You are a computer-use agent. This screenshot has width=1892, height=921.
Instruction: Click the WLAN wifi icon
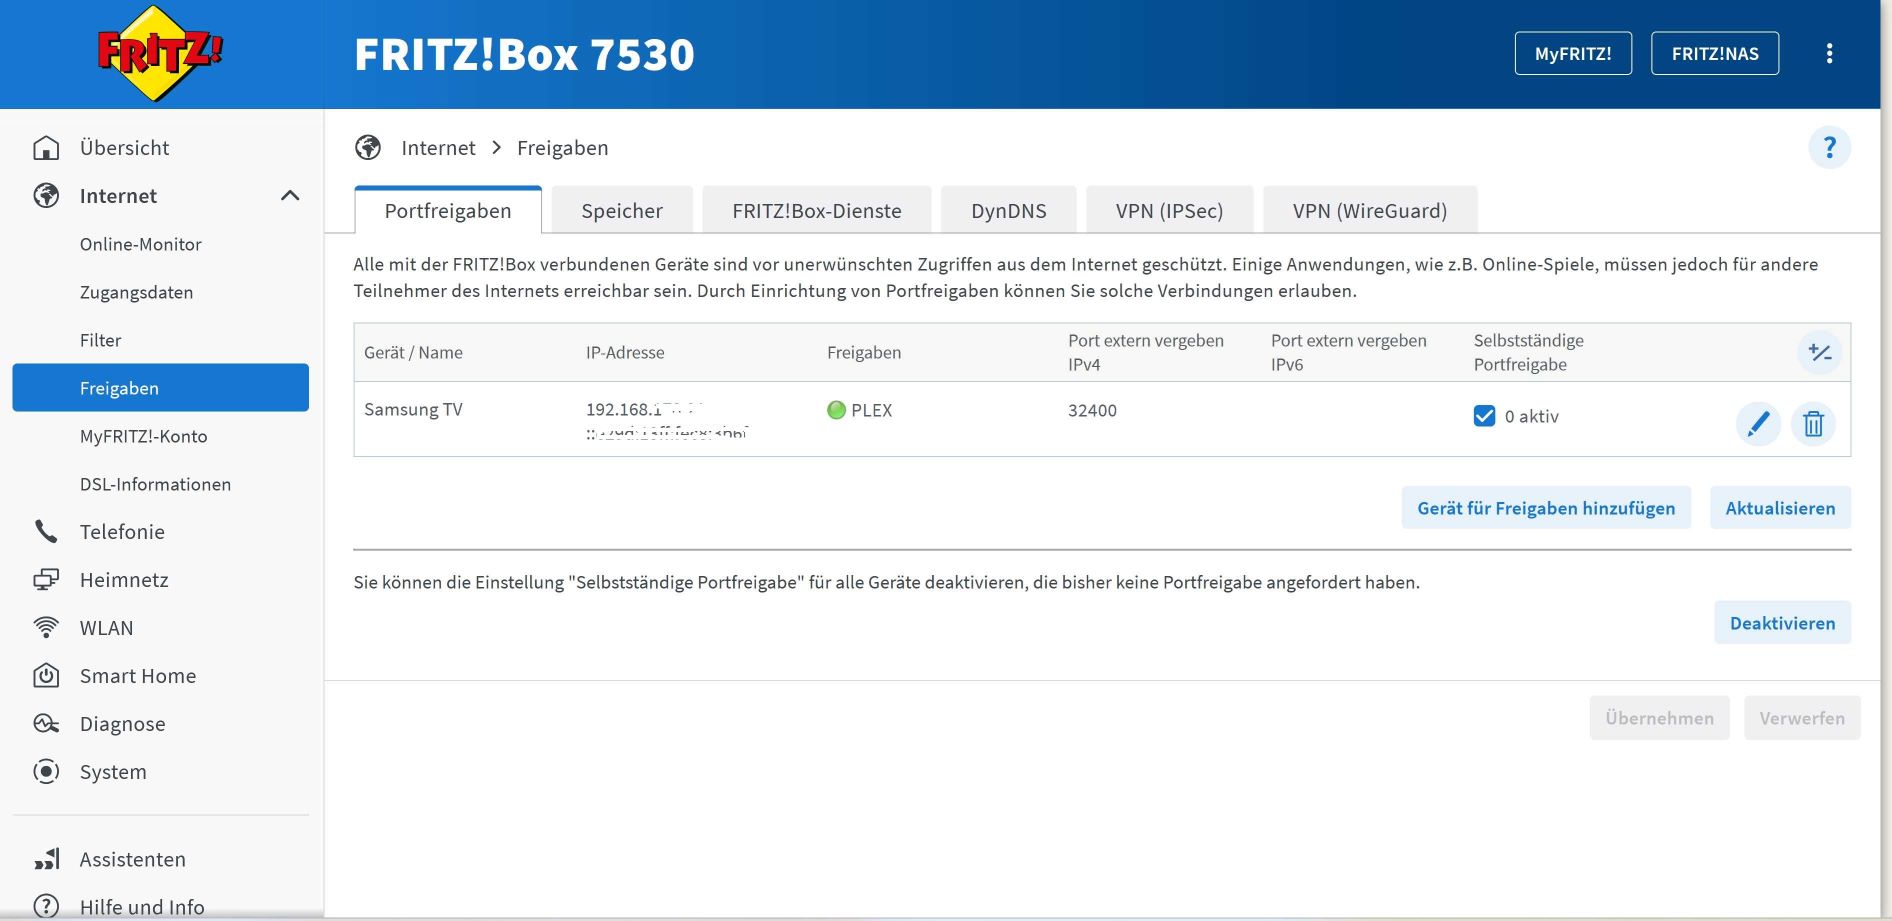[46, 628]
